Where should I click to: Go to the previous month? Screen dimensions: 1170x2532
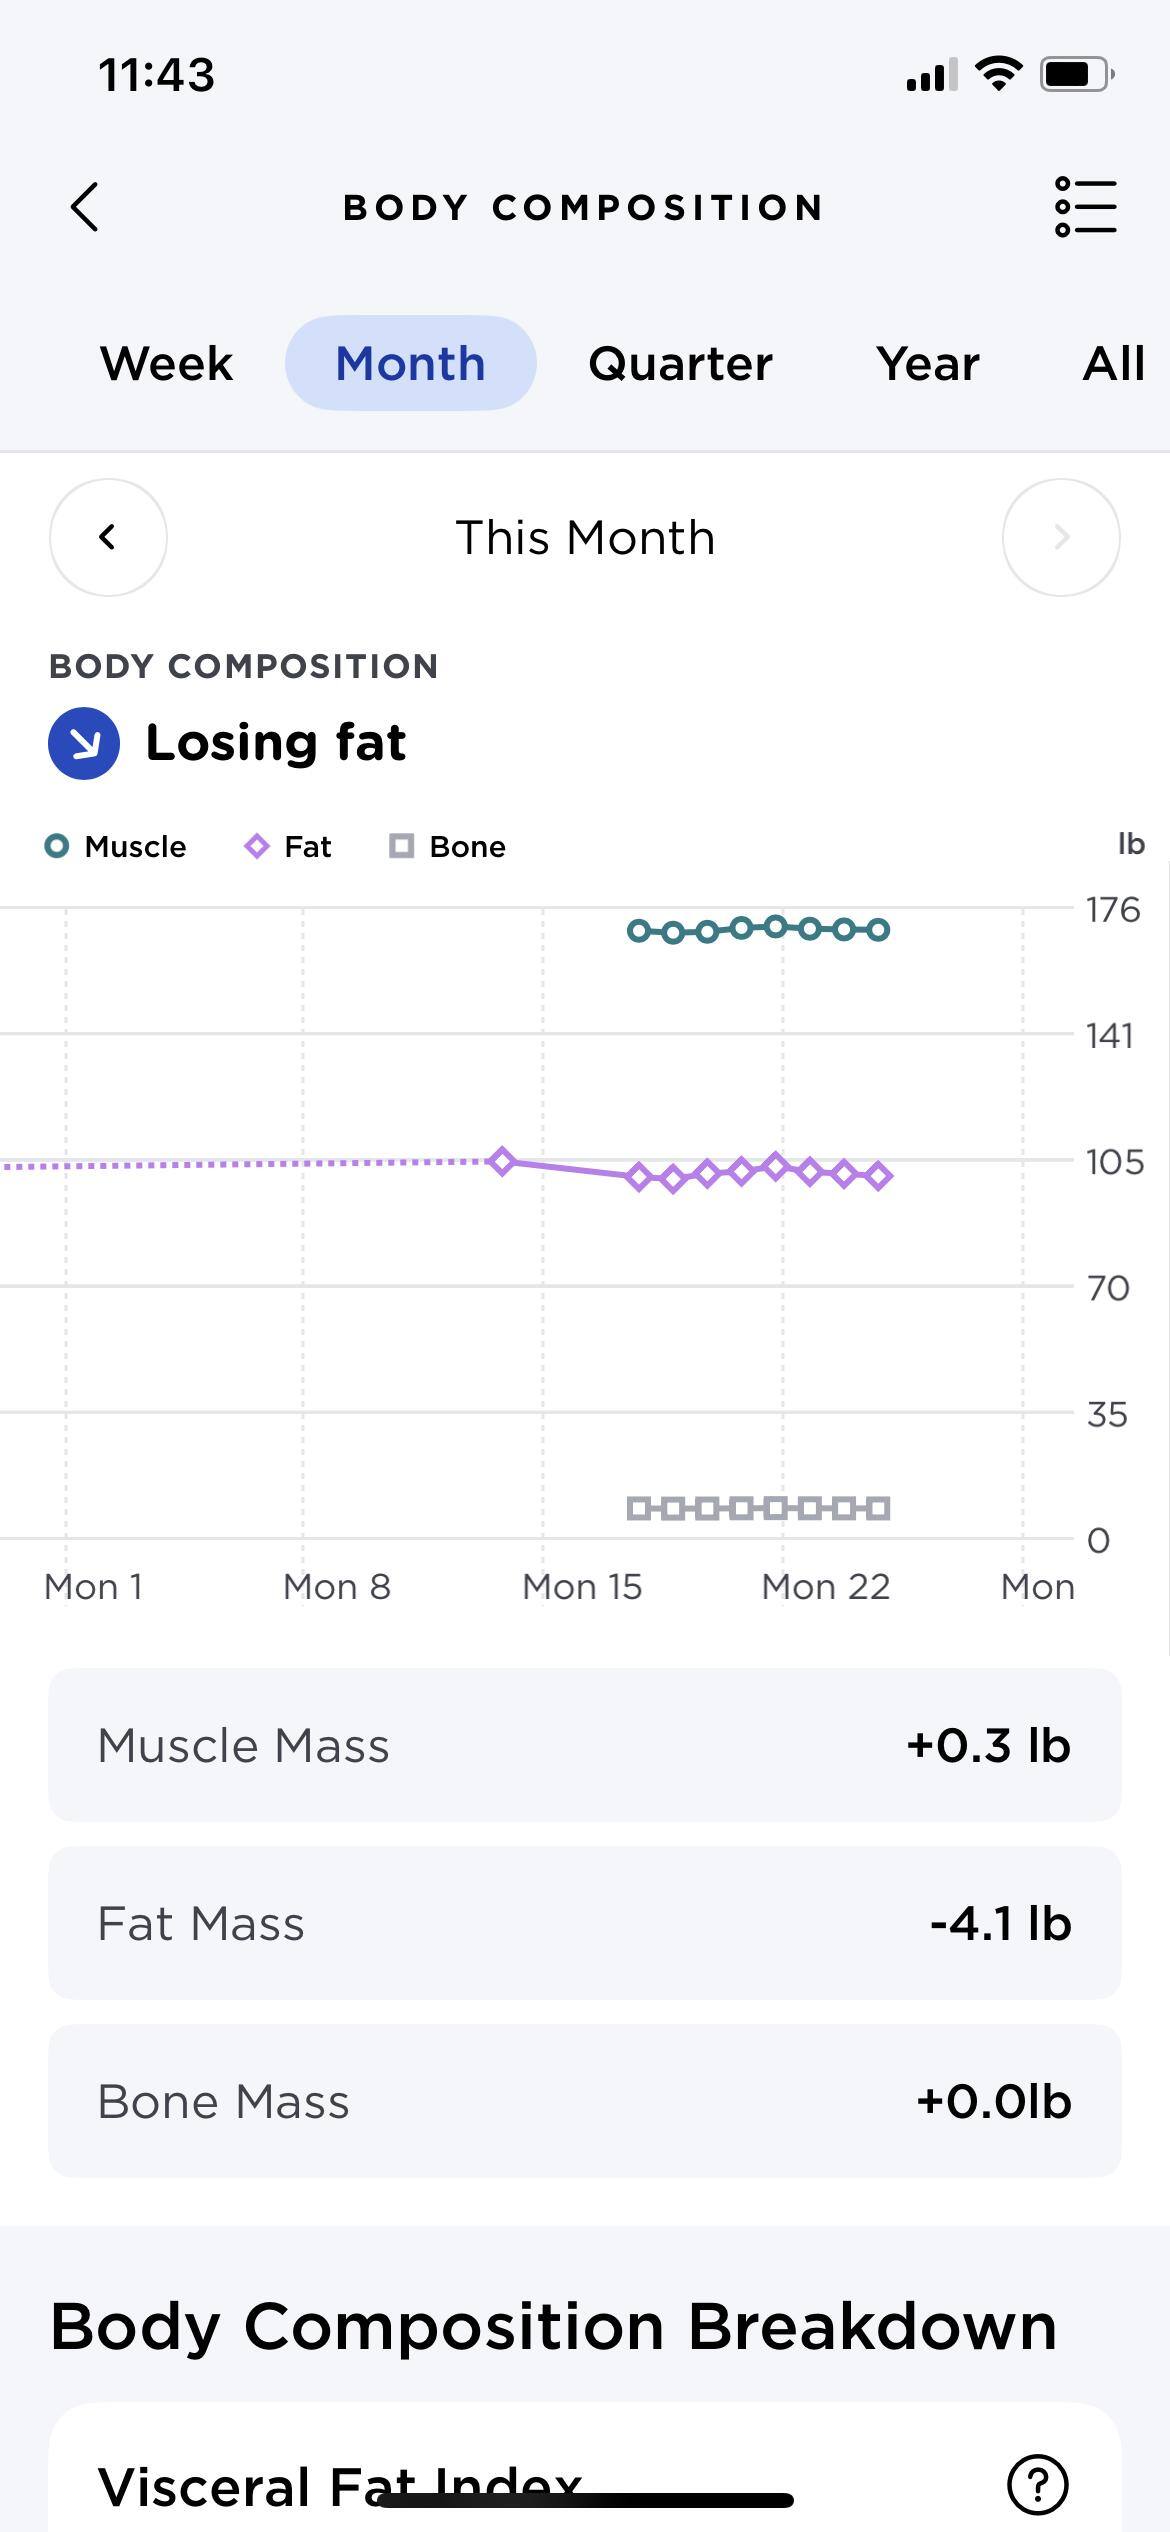tap(108, 537)
